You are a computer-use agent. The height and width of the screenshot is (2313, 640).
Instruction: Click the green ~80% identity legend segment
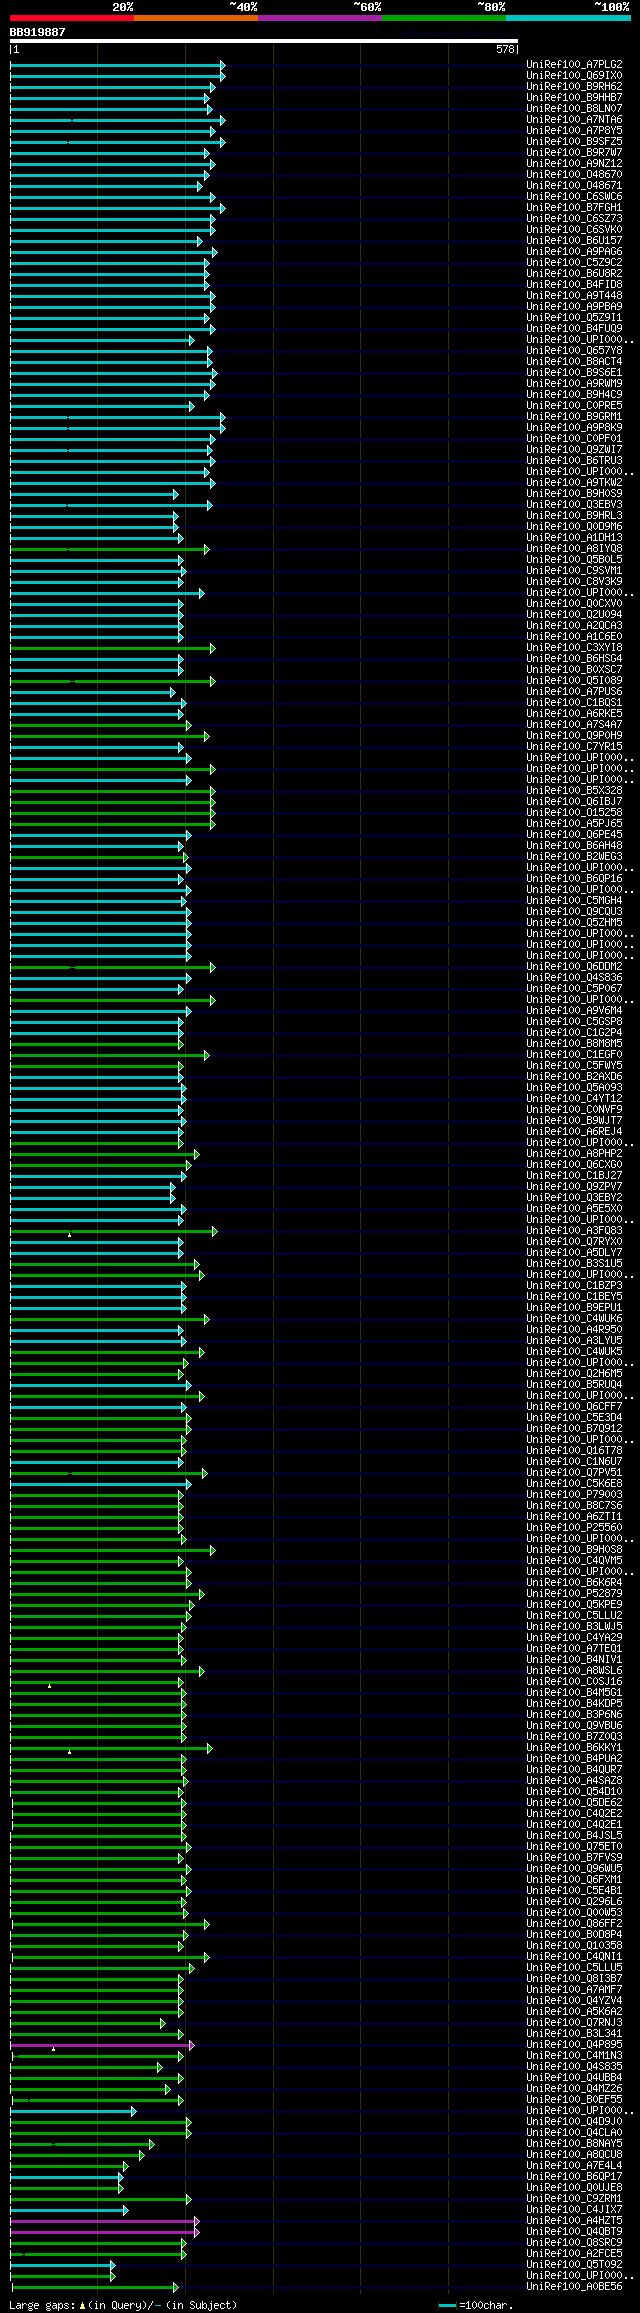444,18
